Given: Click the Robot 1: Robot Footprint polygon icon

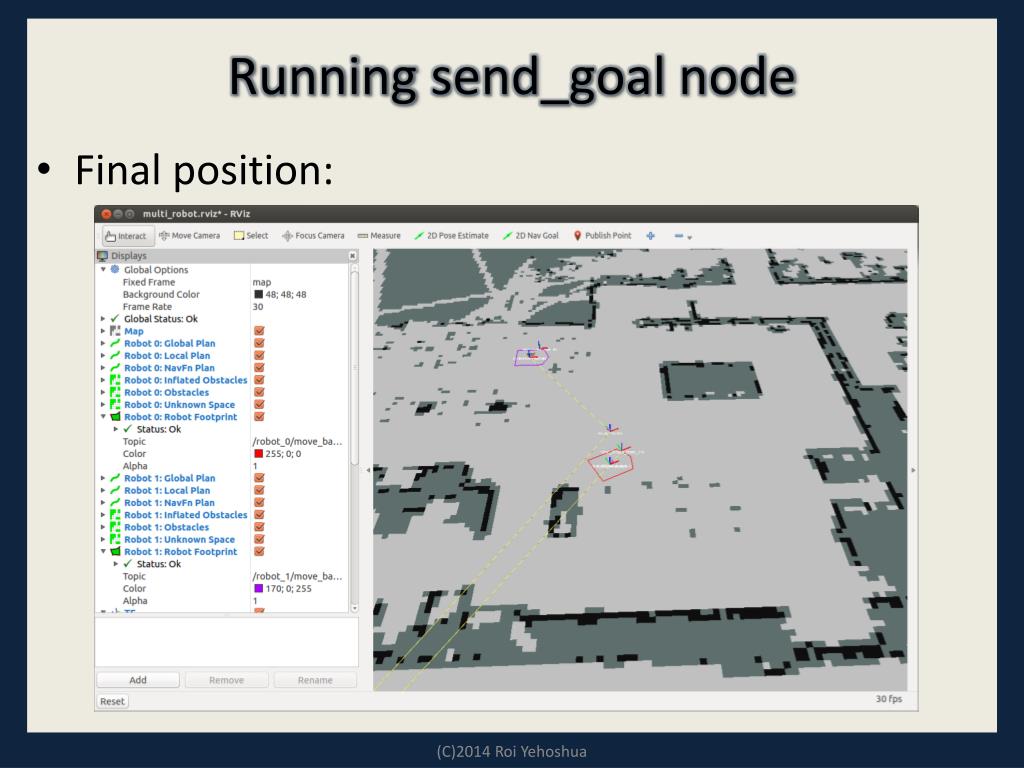Looking at the screenshot, I should point(116,552).
